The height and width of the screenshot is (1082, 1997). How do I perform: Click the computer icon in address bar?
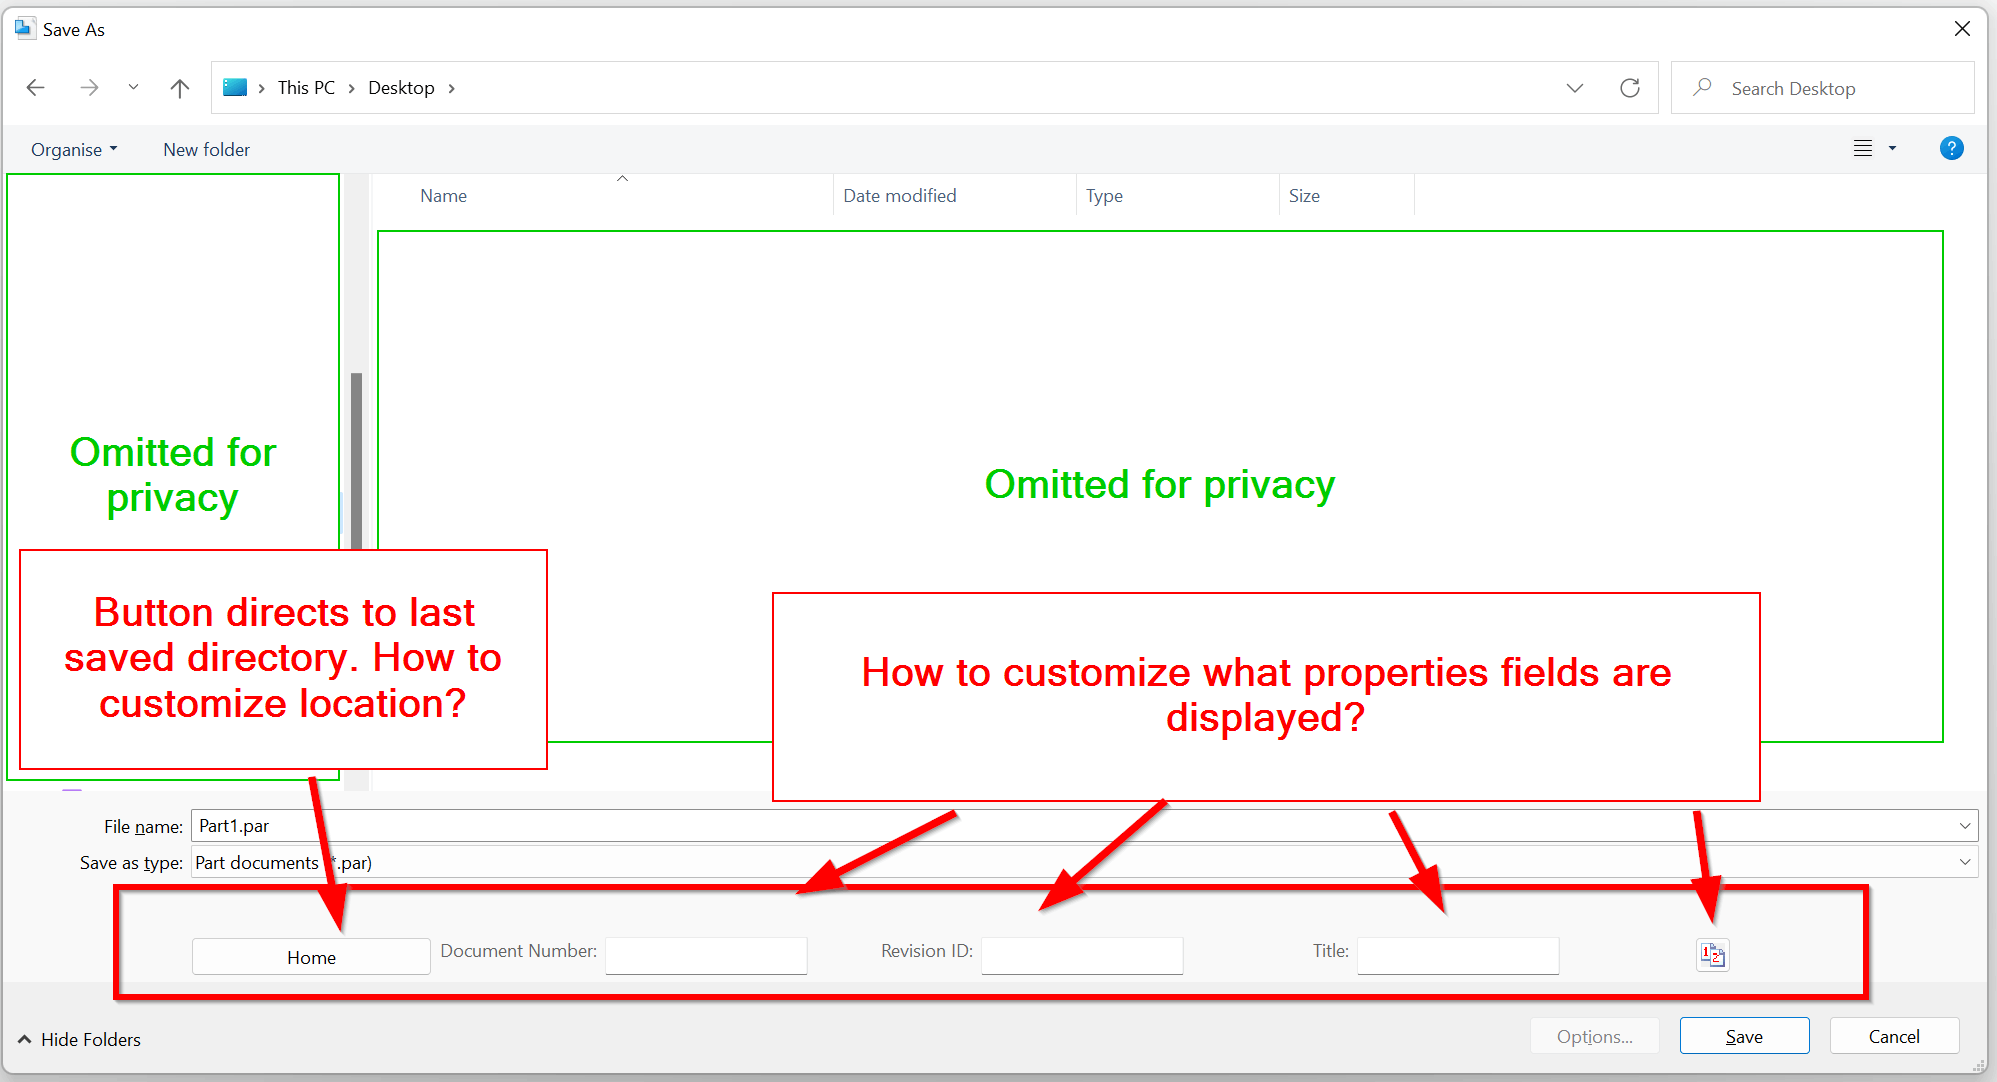pyautogui.click(x=235, y=88)
